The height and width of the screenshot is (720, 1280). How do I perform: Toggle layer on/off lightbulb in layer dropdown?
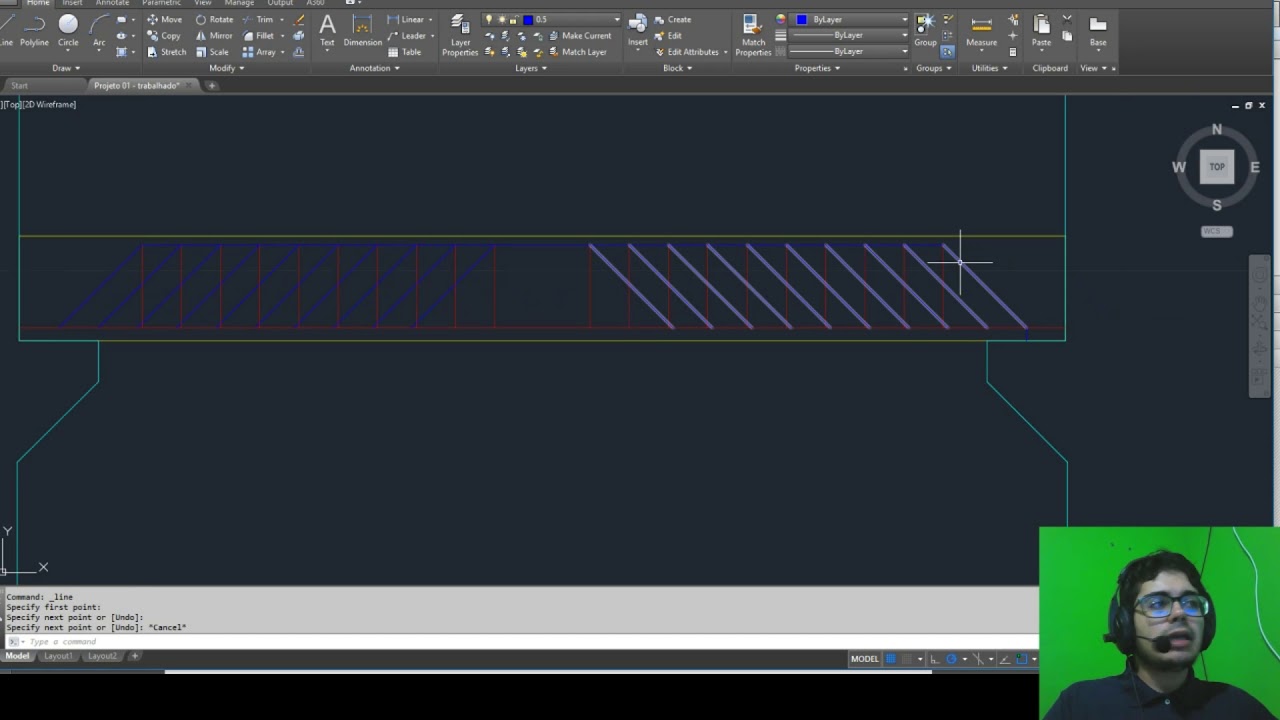coord(489,20)
